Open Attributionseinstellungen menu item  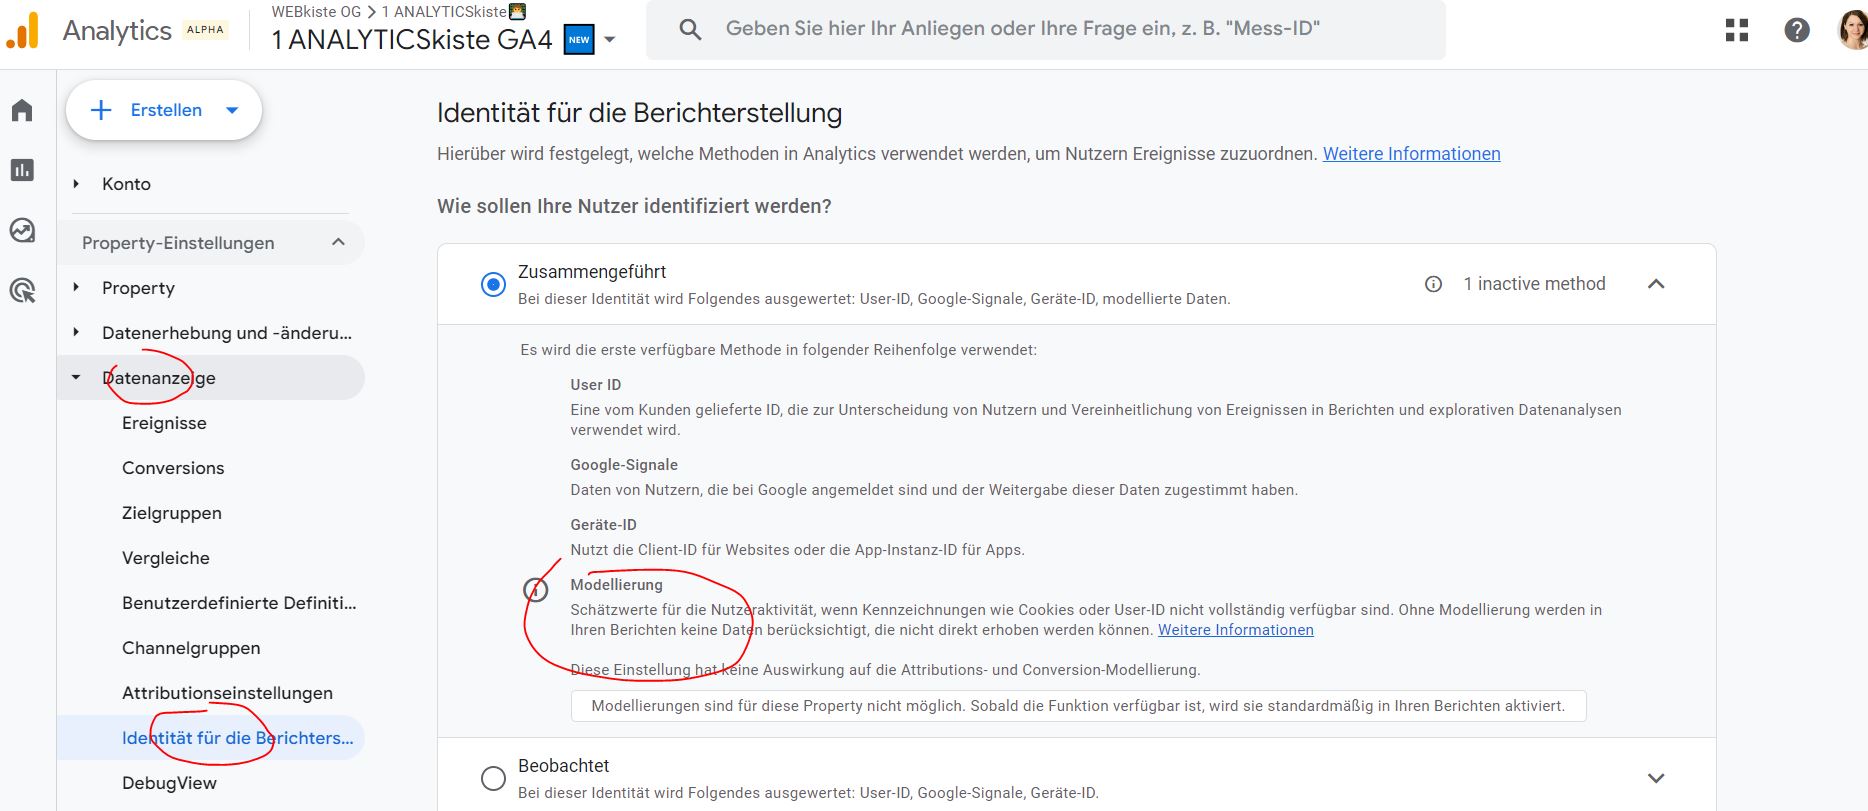point(227,693)
